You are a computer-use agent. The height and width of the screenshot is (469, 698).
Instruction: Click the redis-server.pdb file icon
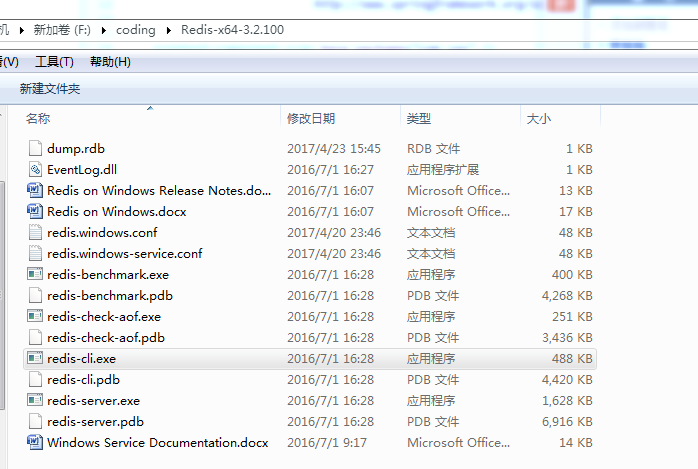click(35, 421)
